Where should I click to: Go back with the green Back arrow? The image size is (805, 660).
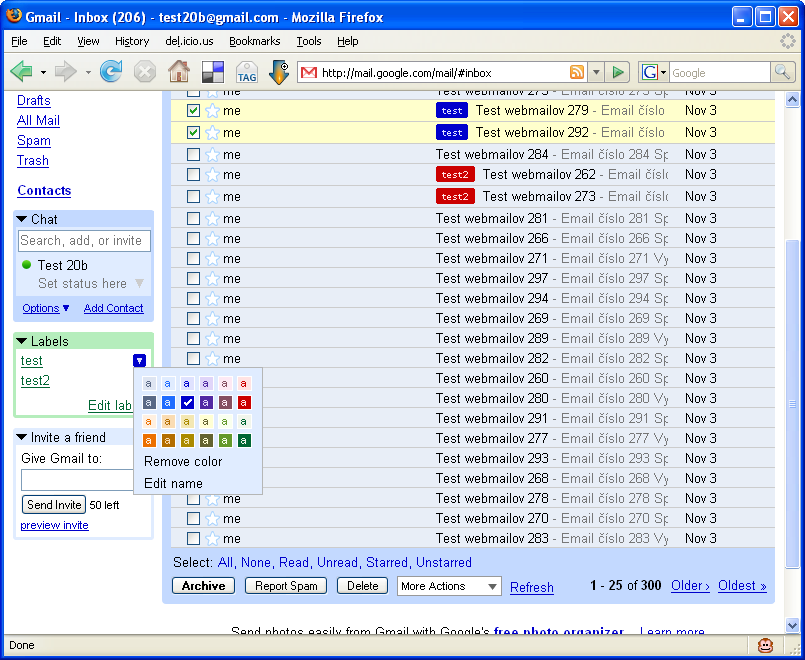tap(21, 72)
